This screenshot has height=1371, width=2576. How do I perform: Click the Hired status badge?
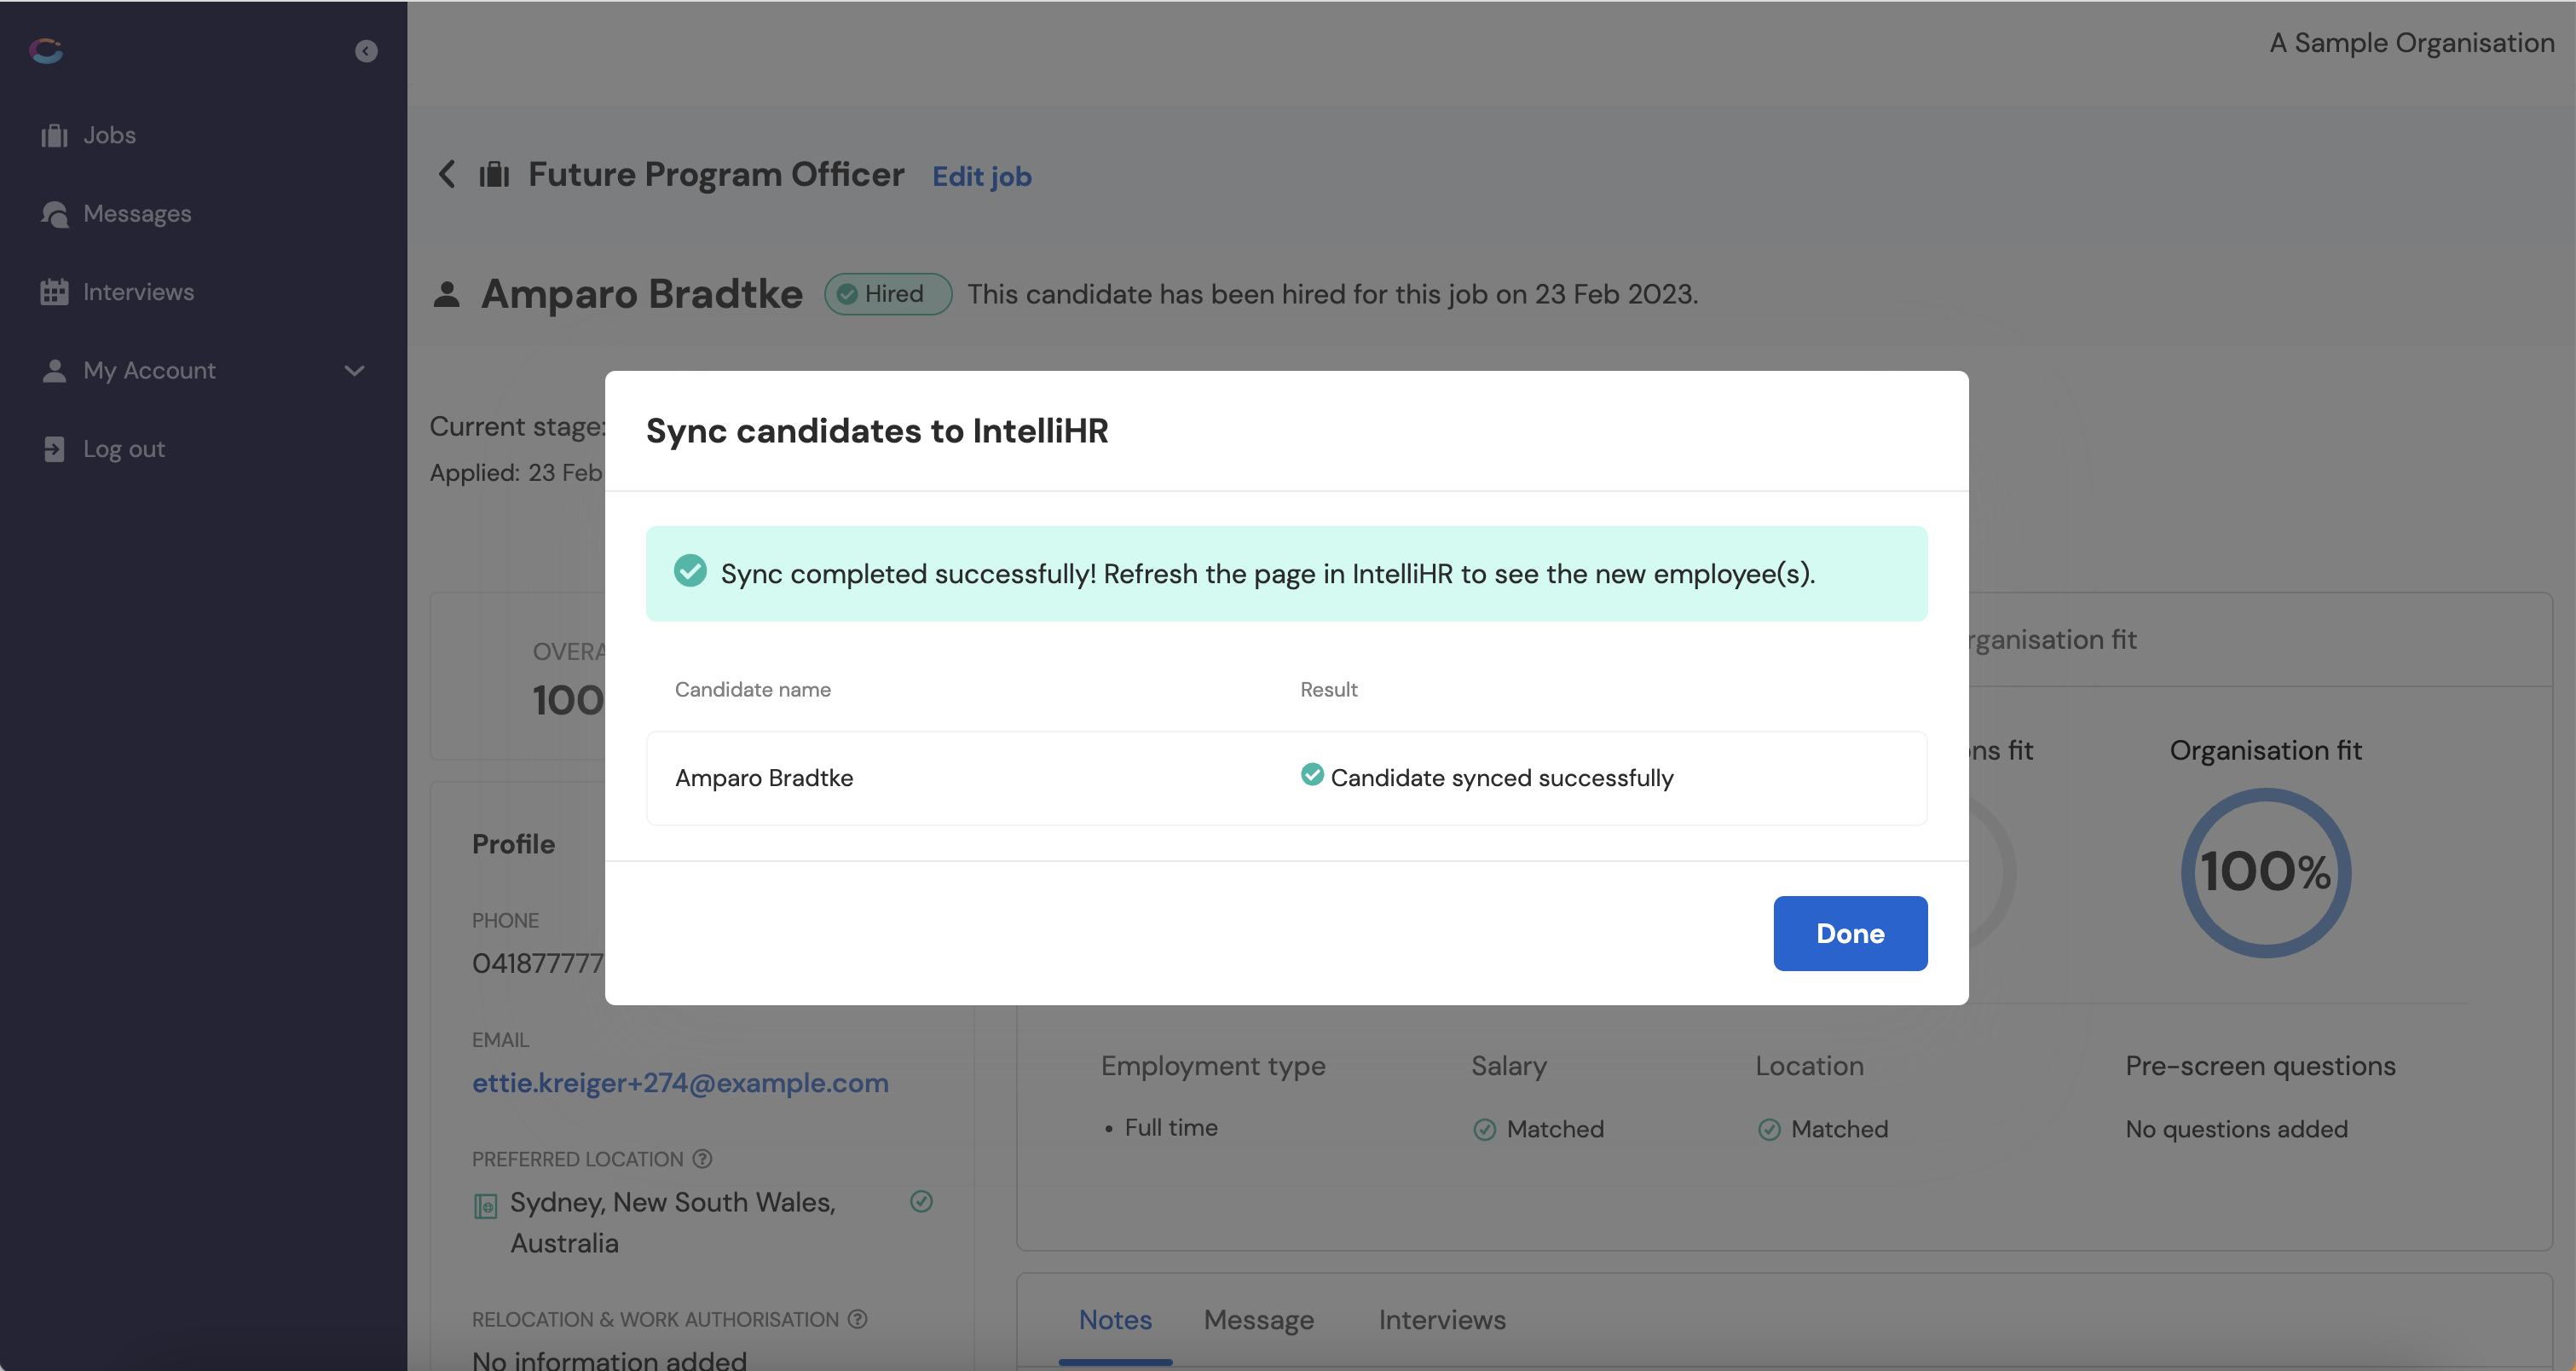(x=887, y=294)
